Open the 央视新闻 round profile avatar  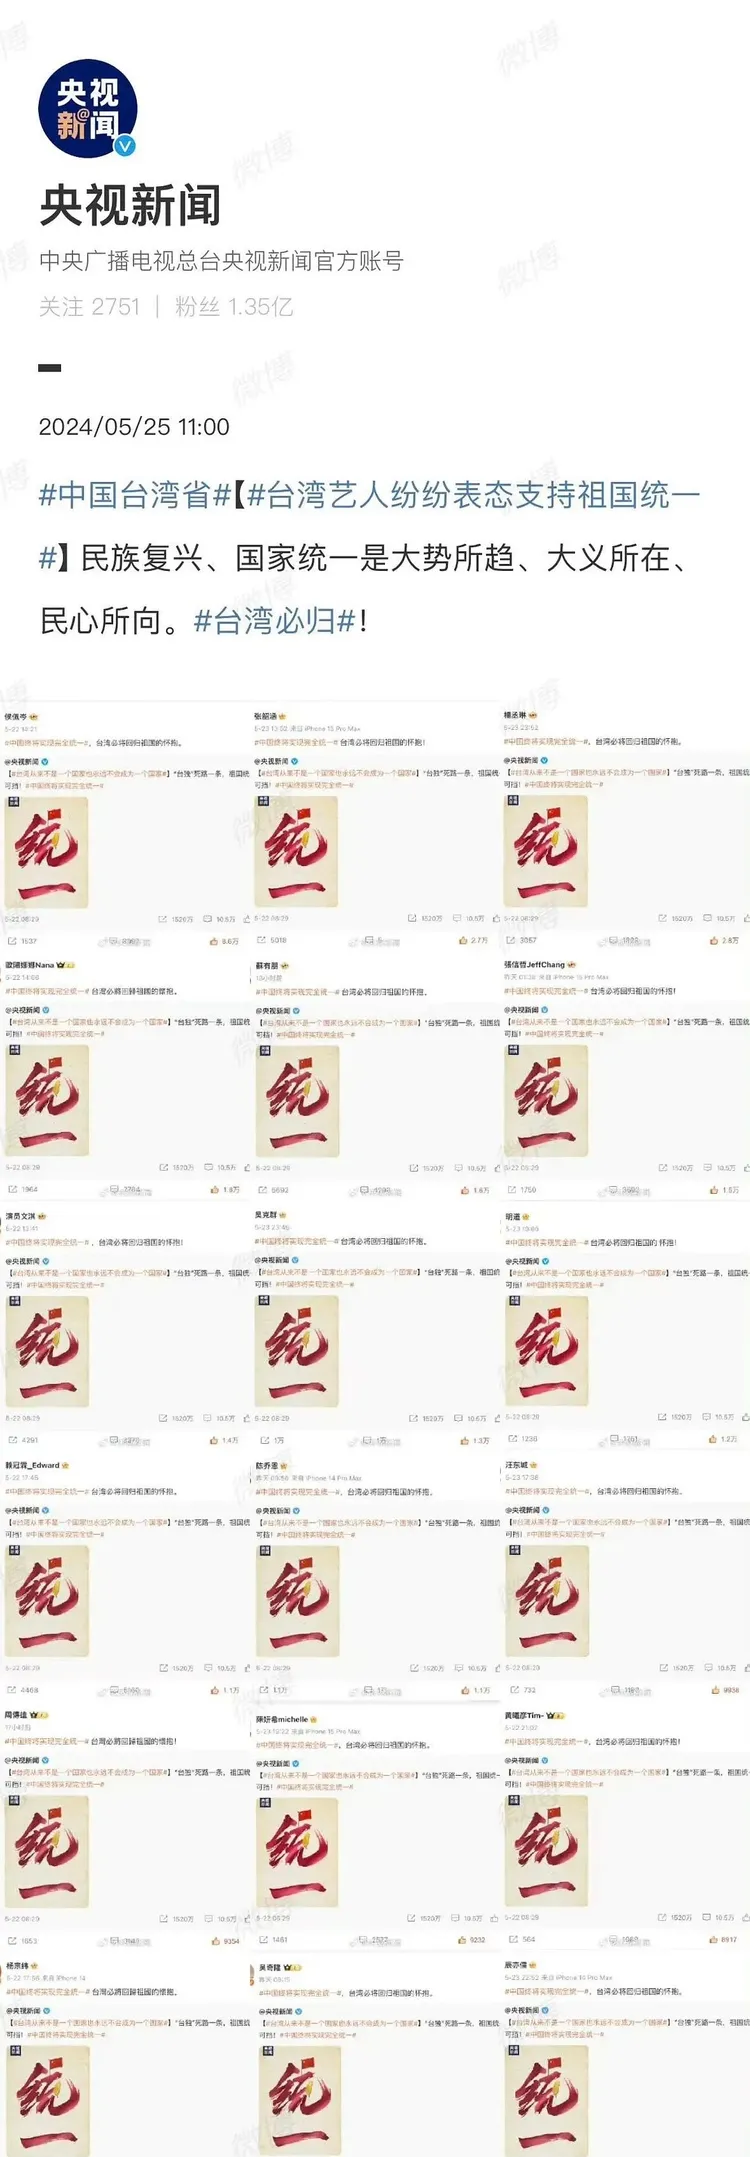[x=87, y=109]
